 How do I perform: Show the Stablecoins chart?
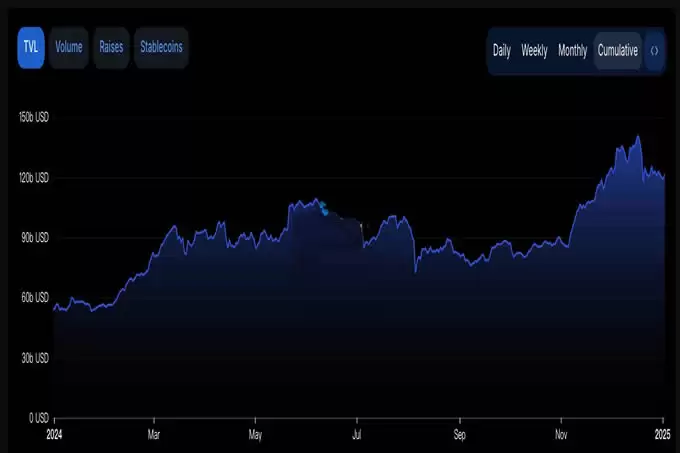[160, 47]
